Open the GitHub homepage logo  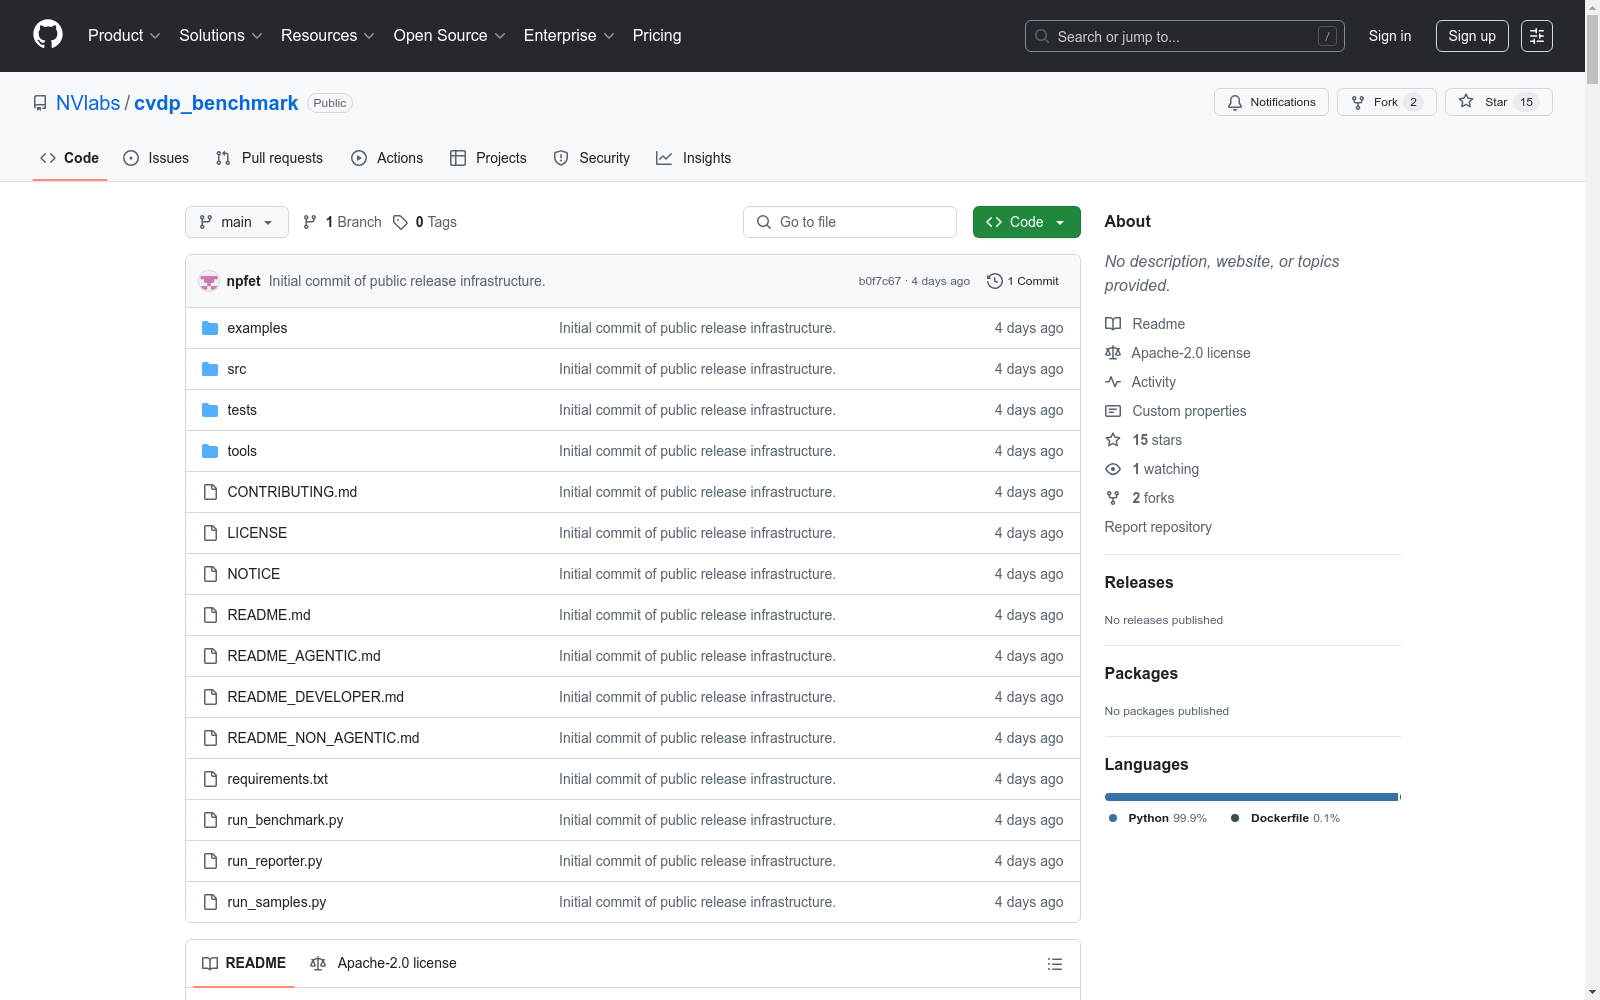(48, 35)
